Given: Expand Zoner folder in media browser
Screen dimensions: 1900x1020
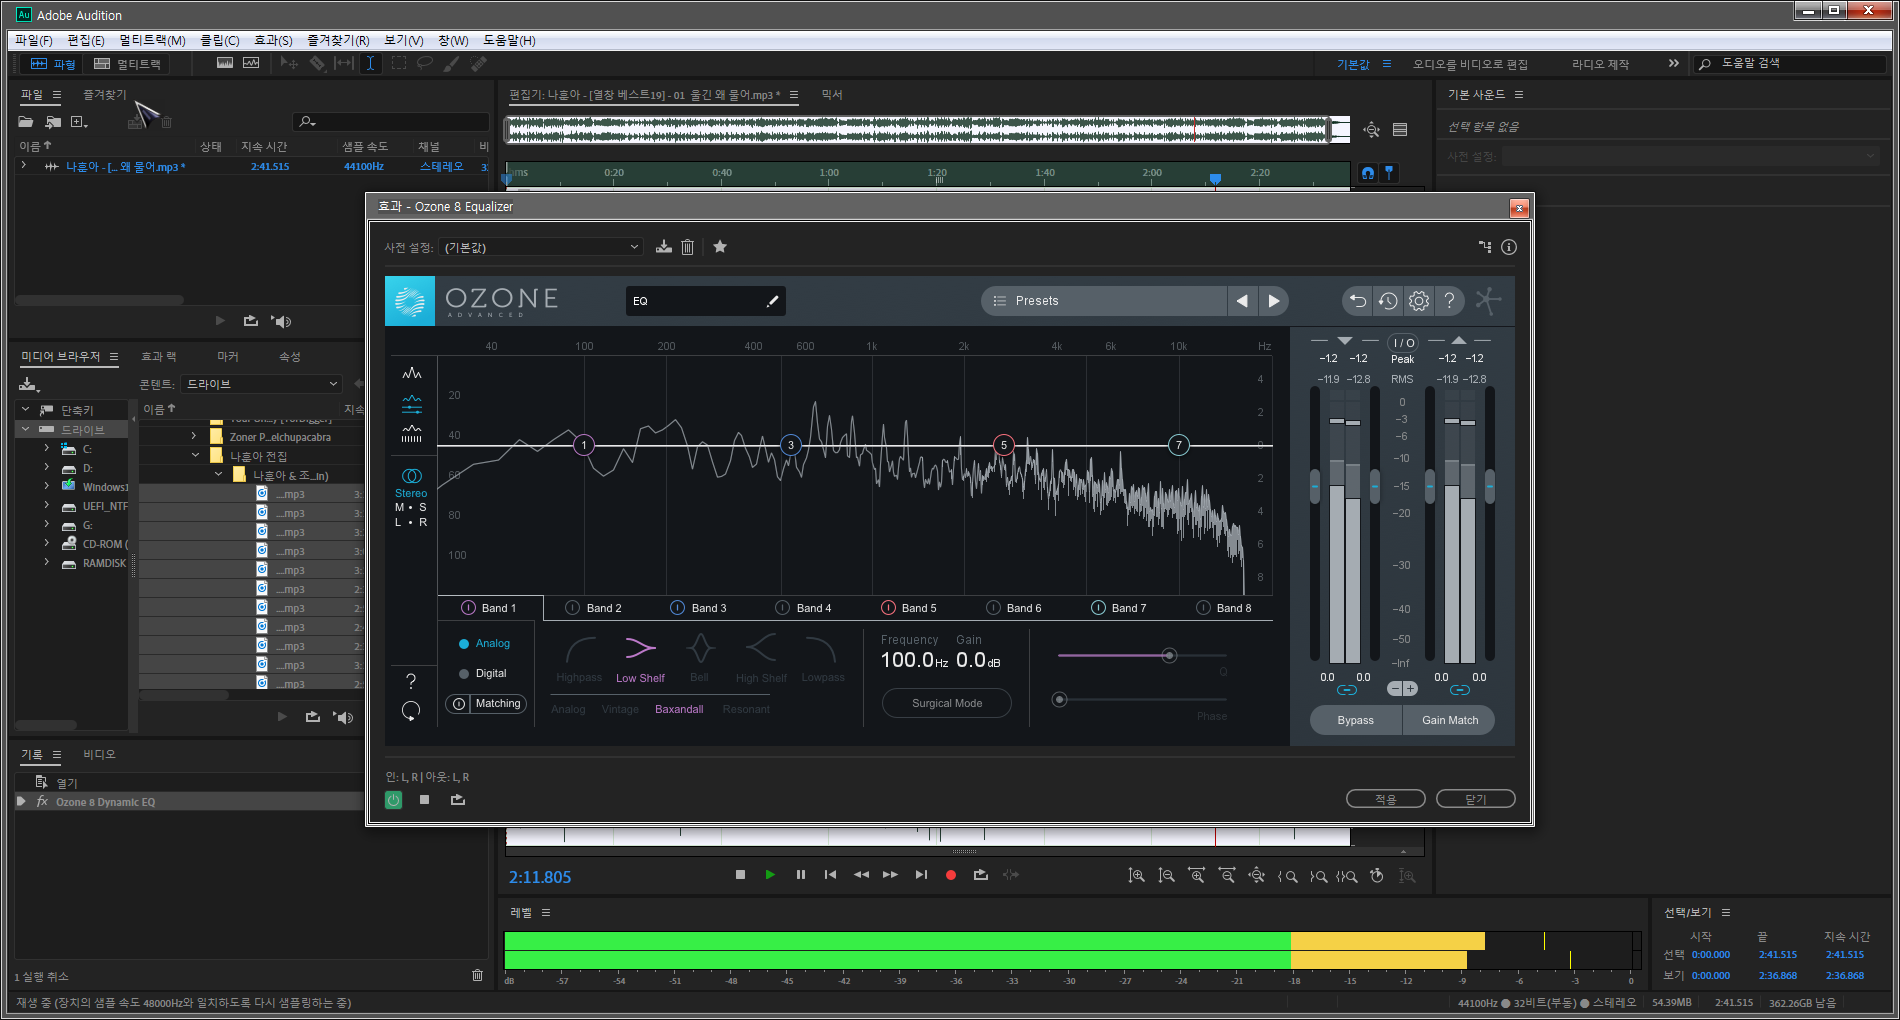Looking at the screenshot, I should tap(194, 436).
